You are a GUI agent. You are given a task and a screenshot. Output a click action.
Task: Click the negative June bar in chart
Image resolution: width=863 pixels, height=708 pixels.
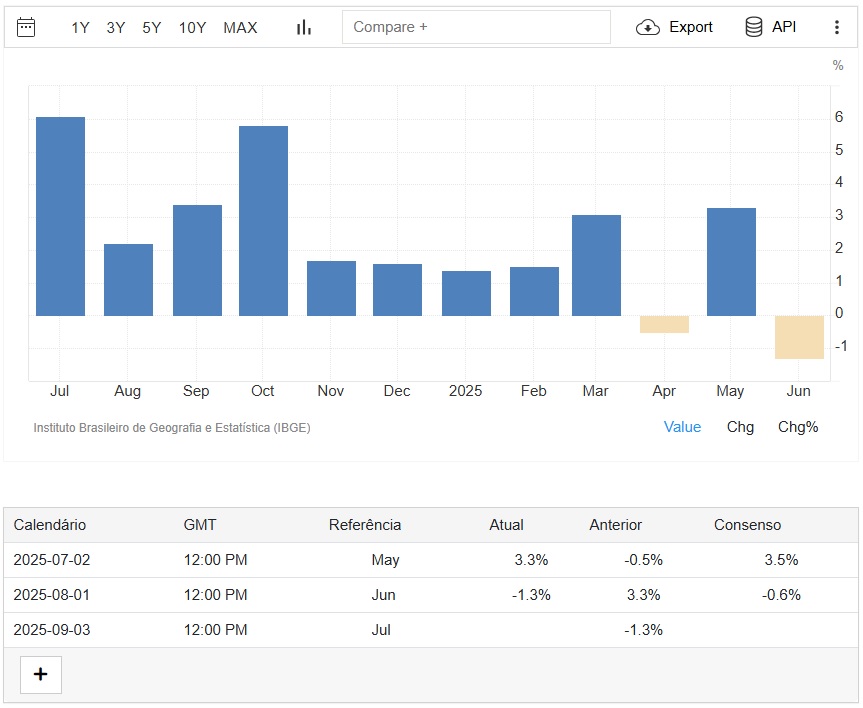point(799,337)
